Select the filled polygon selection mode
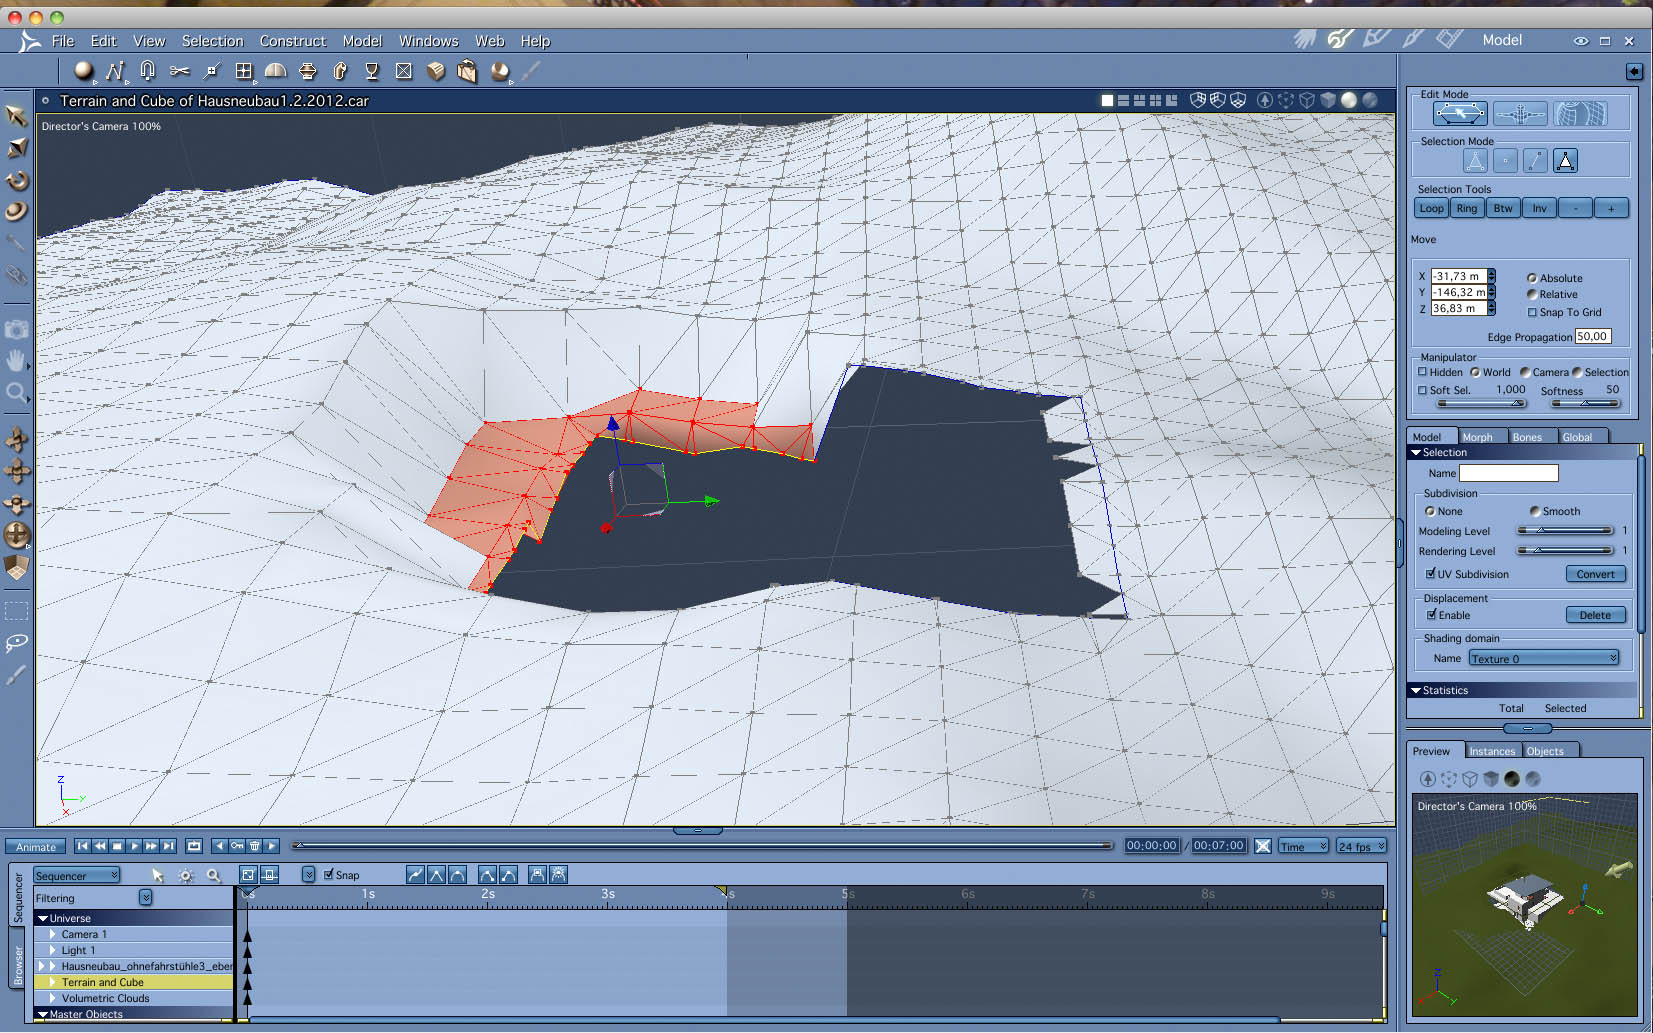Screen dimensions: 1653x1033 coord(1566,161)
